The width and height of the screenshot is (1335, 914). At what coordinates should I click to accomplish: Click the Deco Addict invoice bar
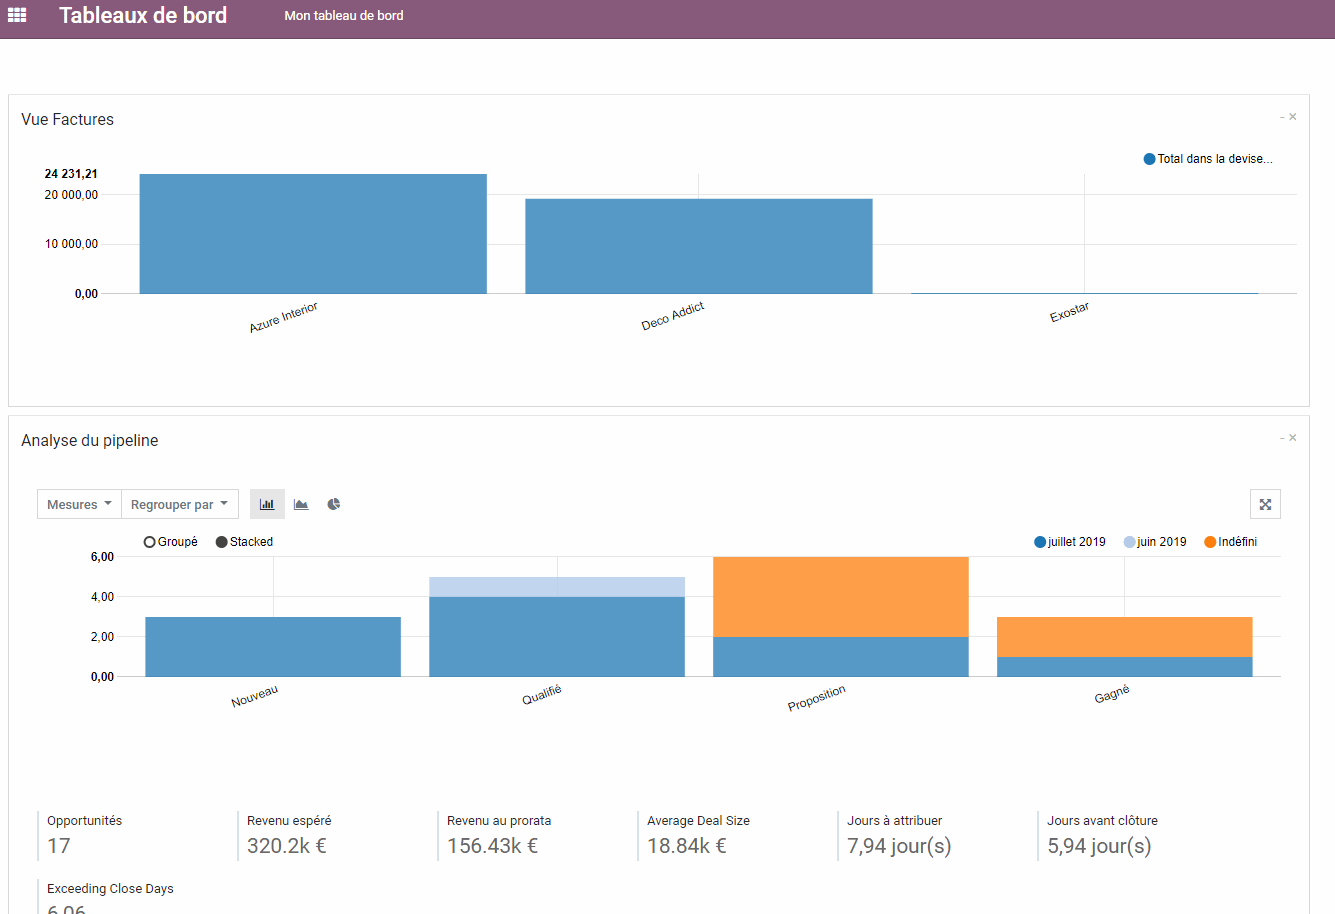click(699, 246)
